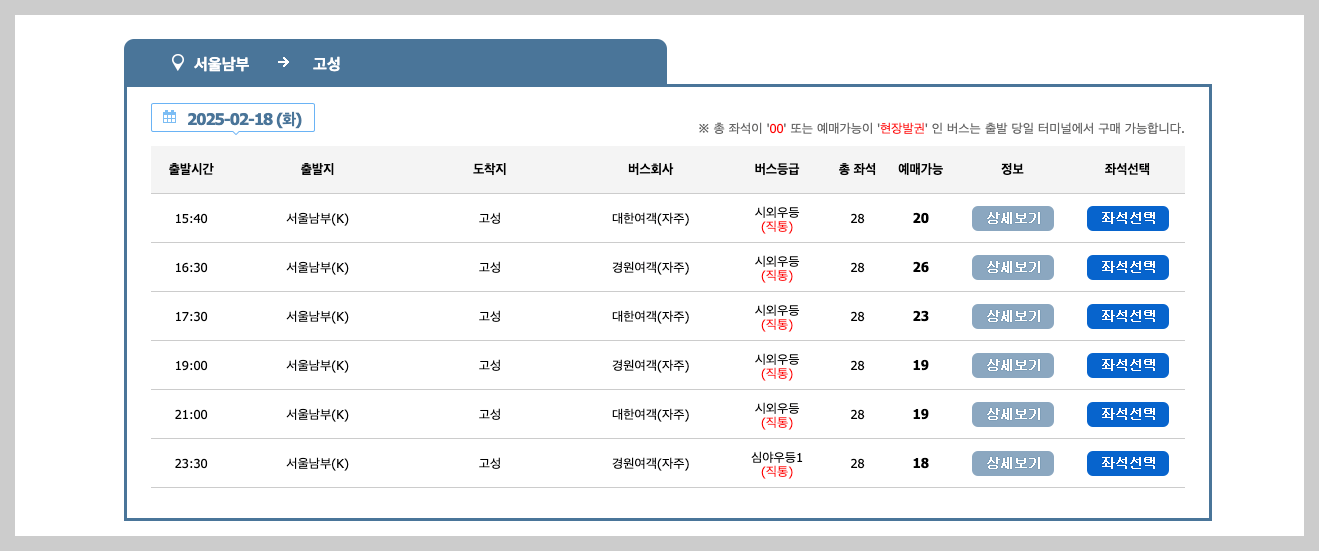Image resolution: width=1319 pixels, height=551 pixels.
Task: Click the 출발시간 column header
Action: [191, 169]
